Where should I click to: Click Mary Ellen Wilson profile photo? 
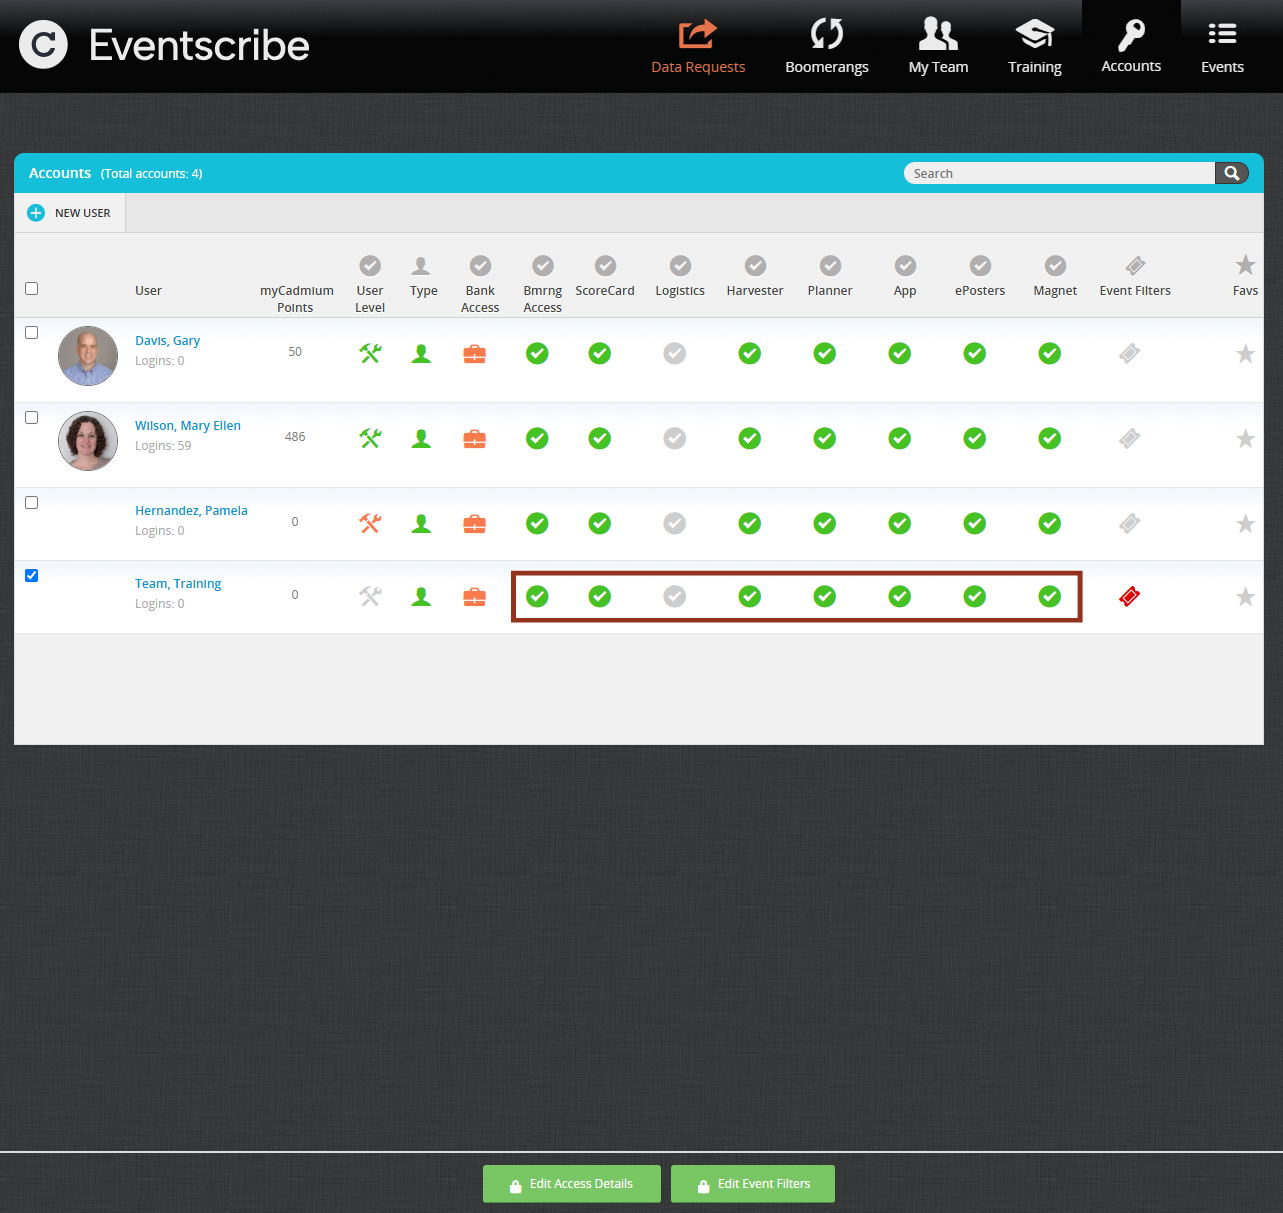point(88,441)
